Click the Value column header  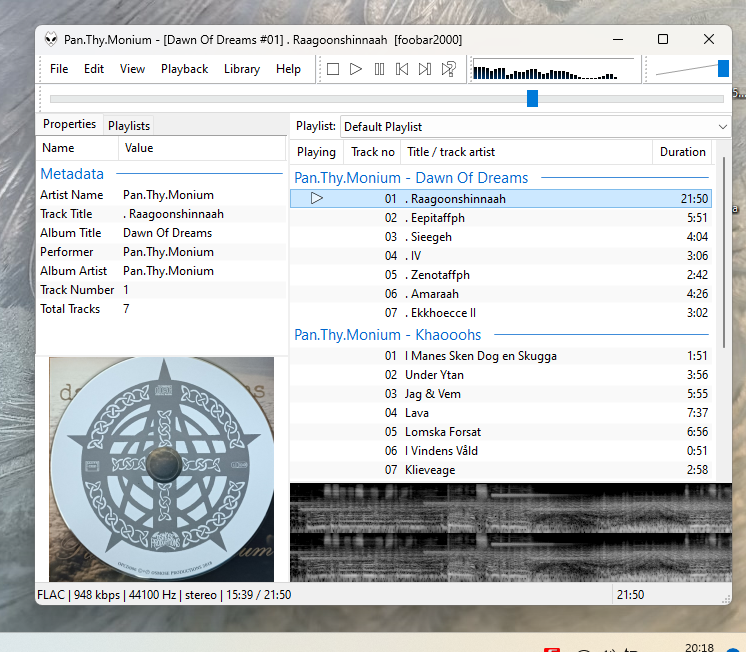[202, 148]
